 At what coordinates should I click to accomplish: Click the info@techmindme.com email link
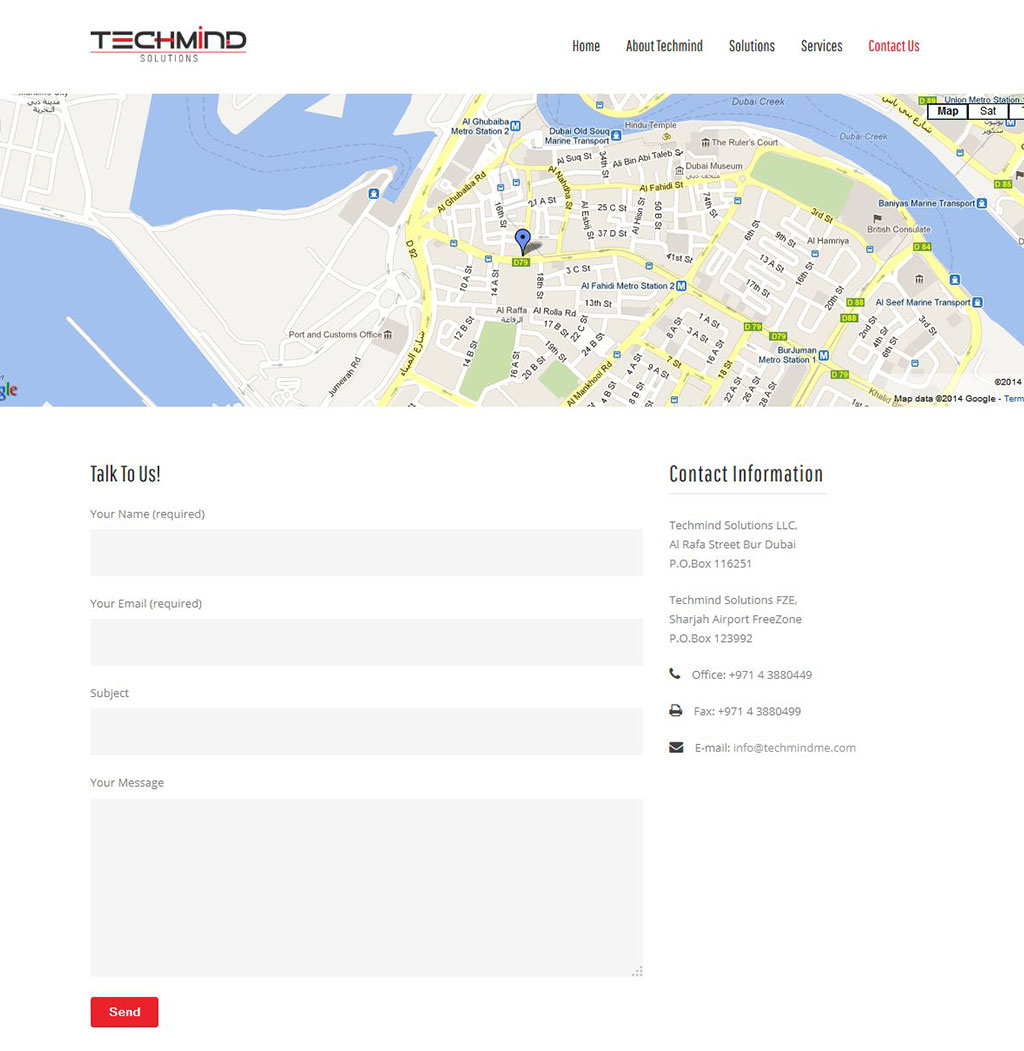tap(794, 748)
